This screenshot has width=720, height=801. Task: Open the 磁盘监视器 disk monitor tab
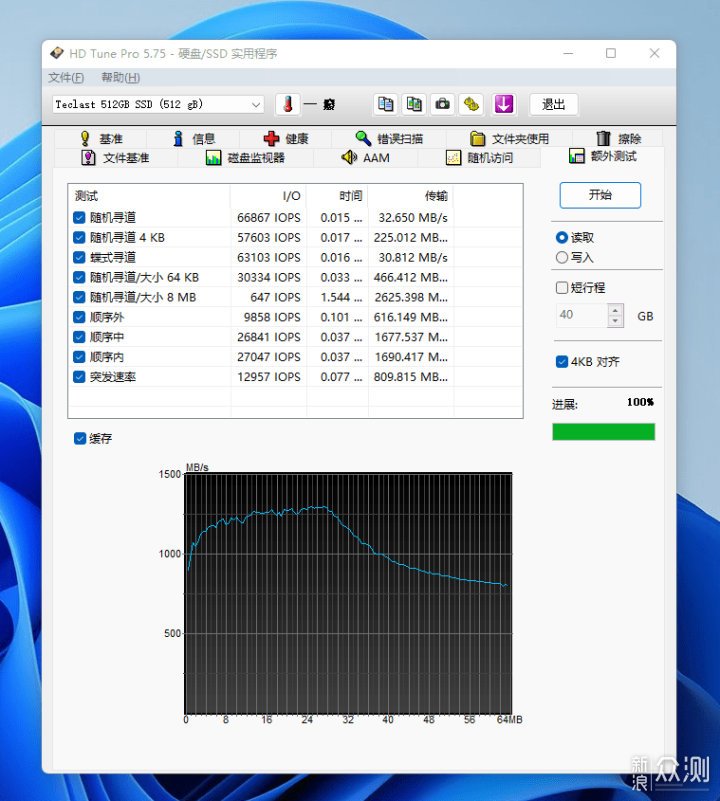pyautogui.click(x=246, y=158)
